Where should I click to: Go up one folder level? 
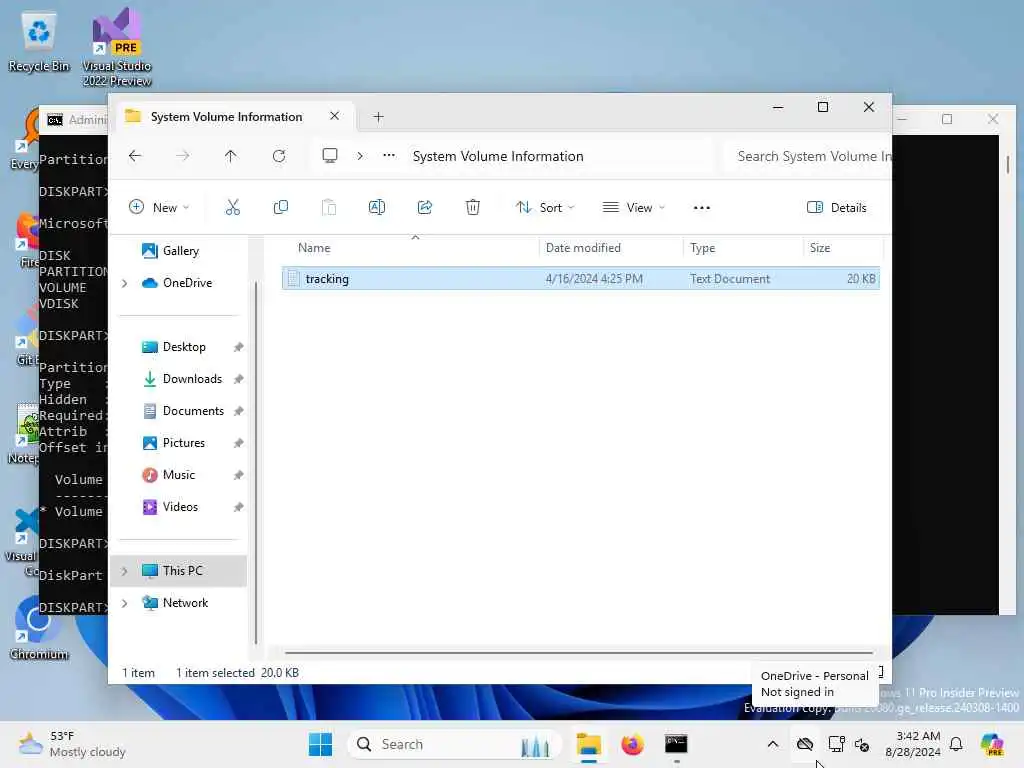pos(231,156)
